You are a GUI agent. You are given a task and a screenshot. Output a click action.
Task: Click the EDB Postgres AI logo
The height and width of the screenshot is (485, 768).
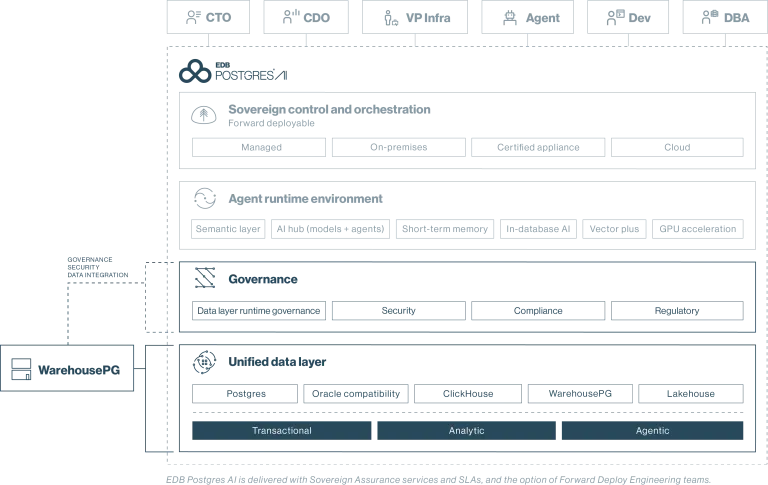pyautogui.click(x=233, y=72)
